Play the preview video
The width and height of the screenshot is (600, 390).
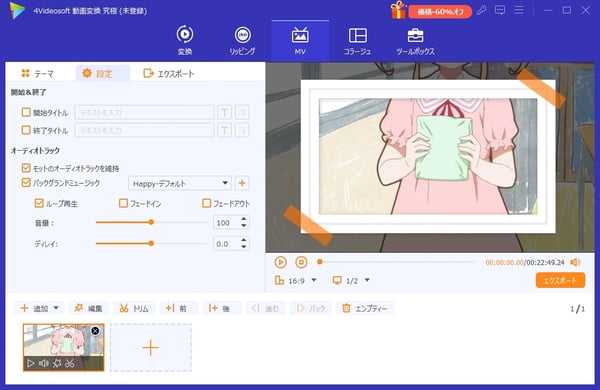280,262
